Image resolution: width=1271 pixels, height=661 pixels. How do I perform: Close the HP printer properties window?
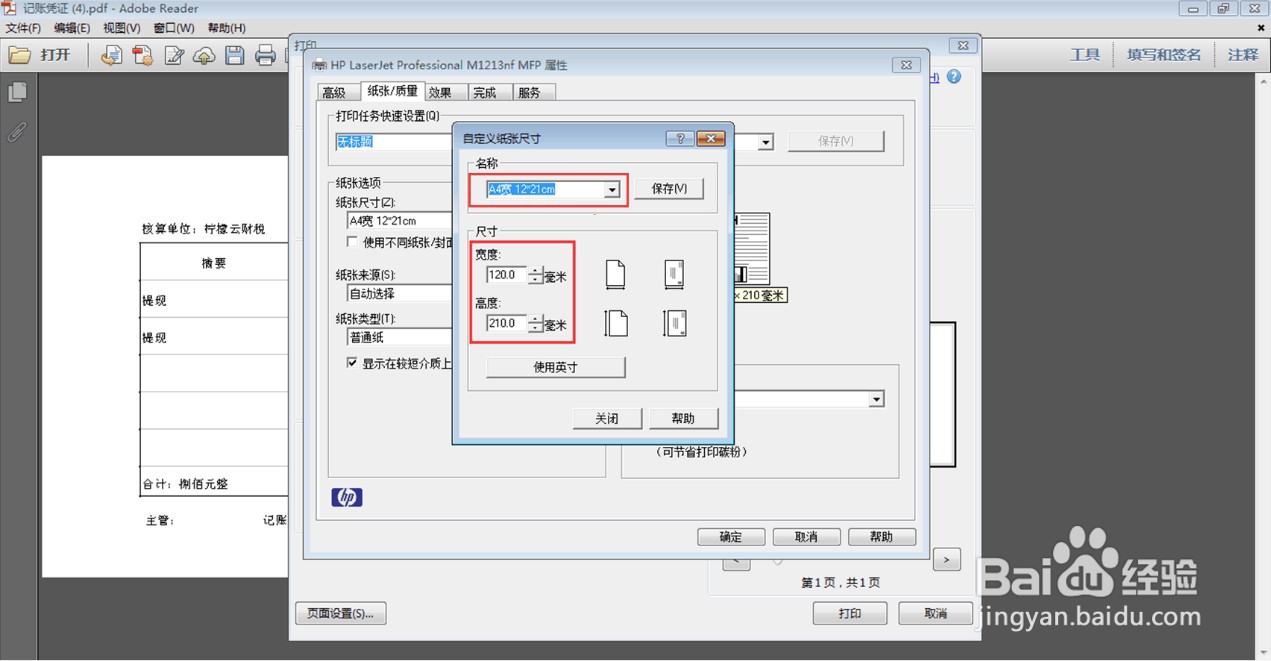point(906,65)
